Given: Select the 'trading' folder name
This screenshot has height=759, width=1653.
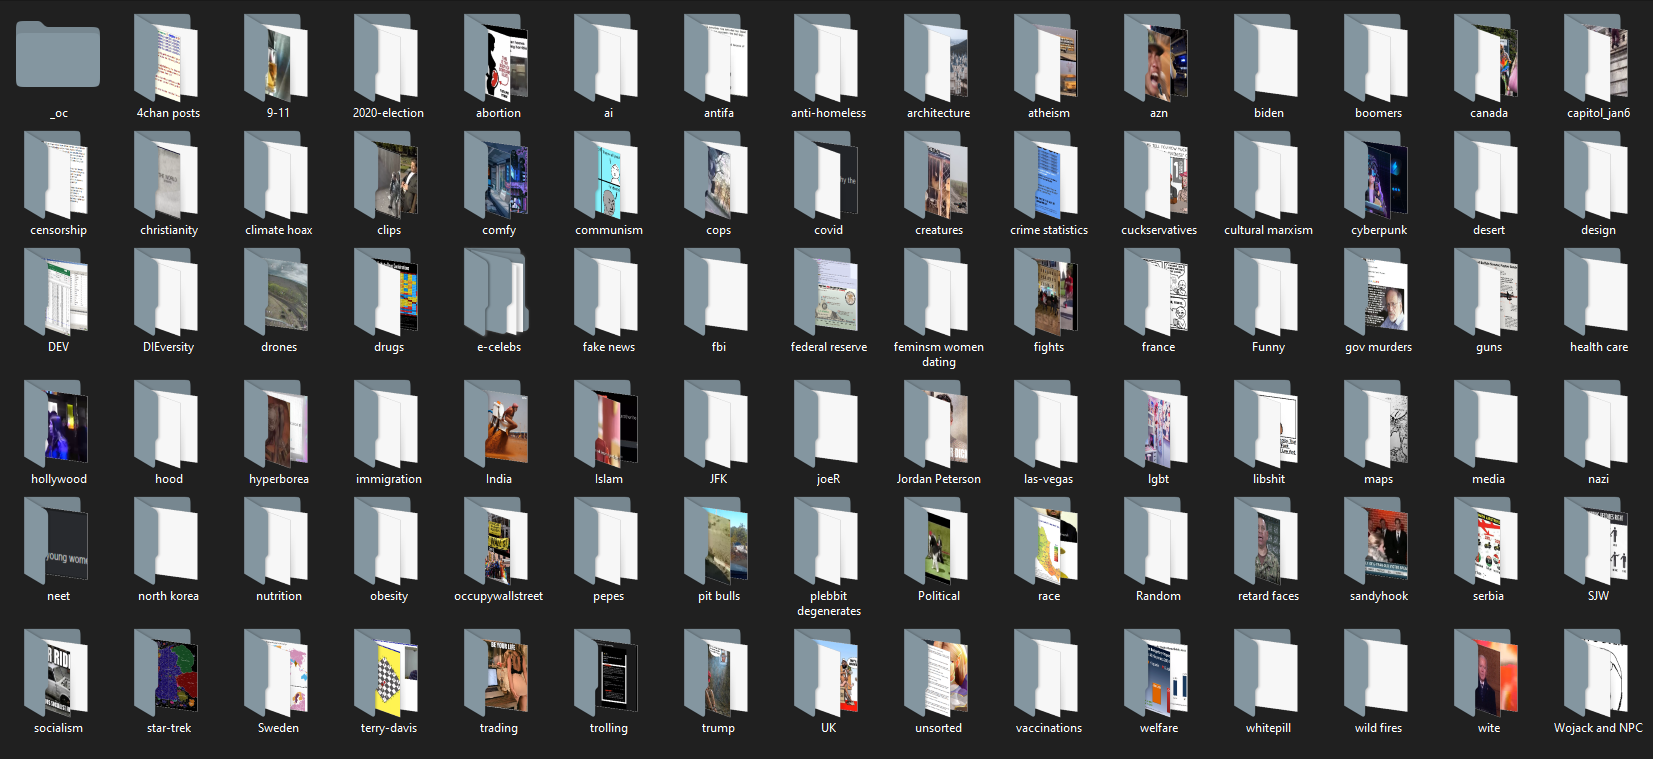Looking at the screenshot, I should (499, 728).
